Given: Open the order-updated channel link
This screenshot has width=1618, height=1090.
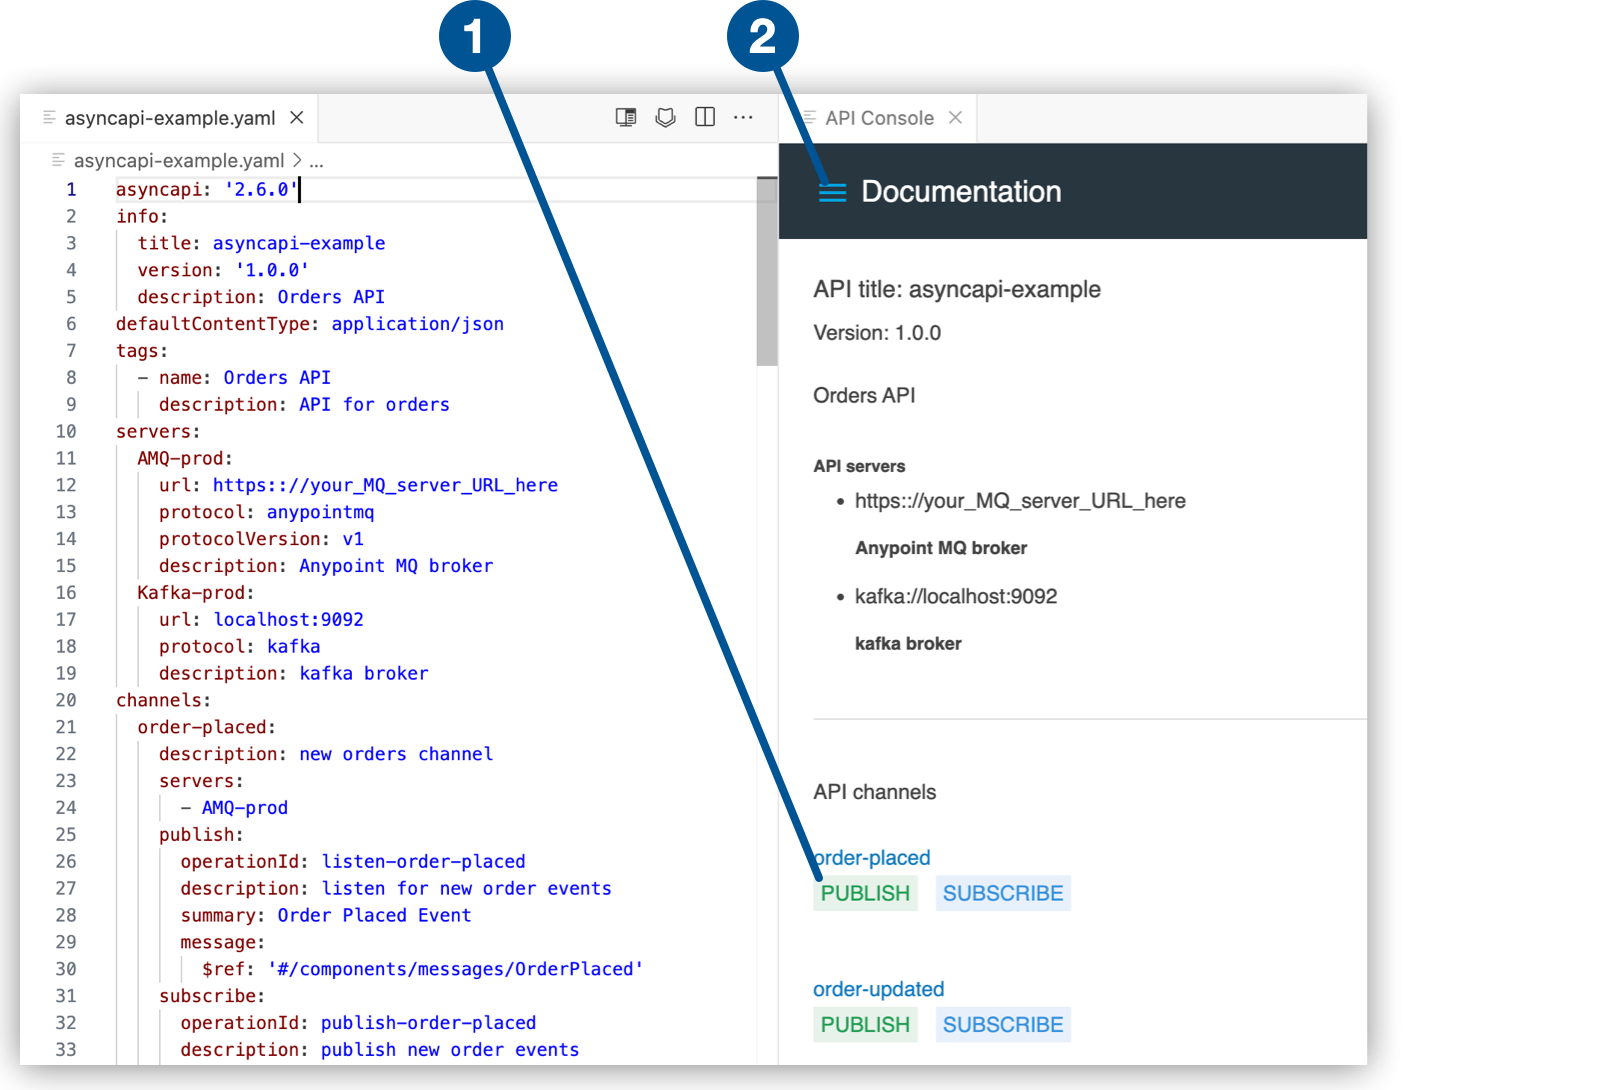Looking at the screenshot, I should [877, 989].
